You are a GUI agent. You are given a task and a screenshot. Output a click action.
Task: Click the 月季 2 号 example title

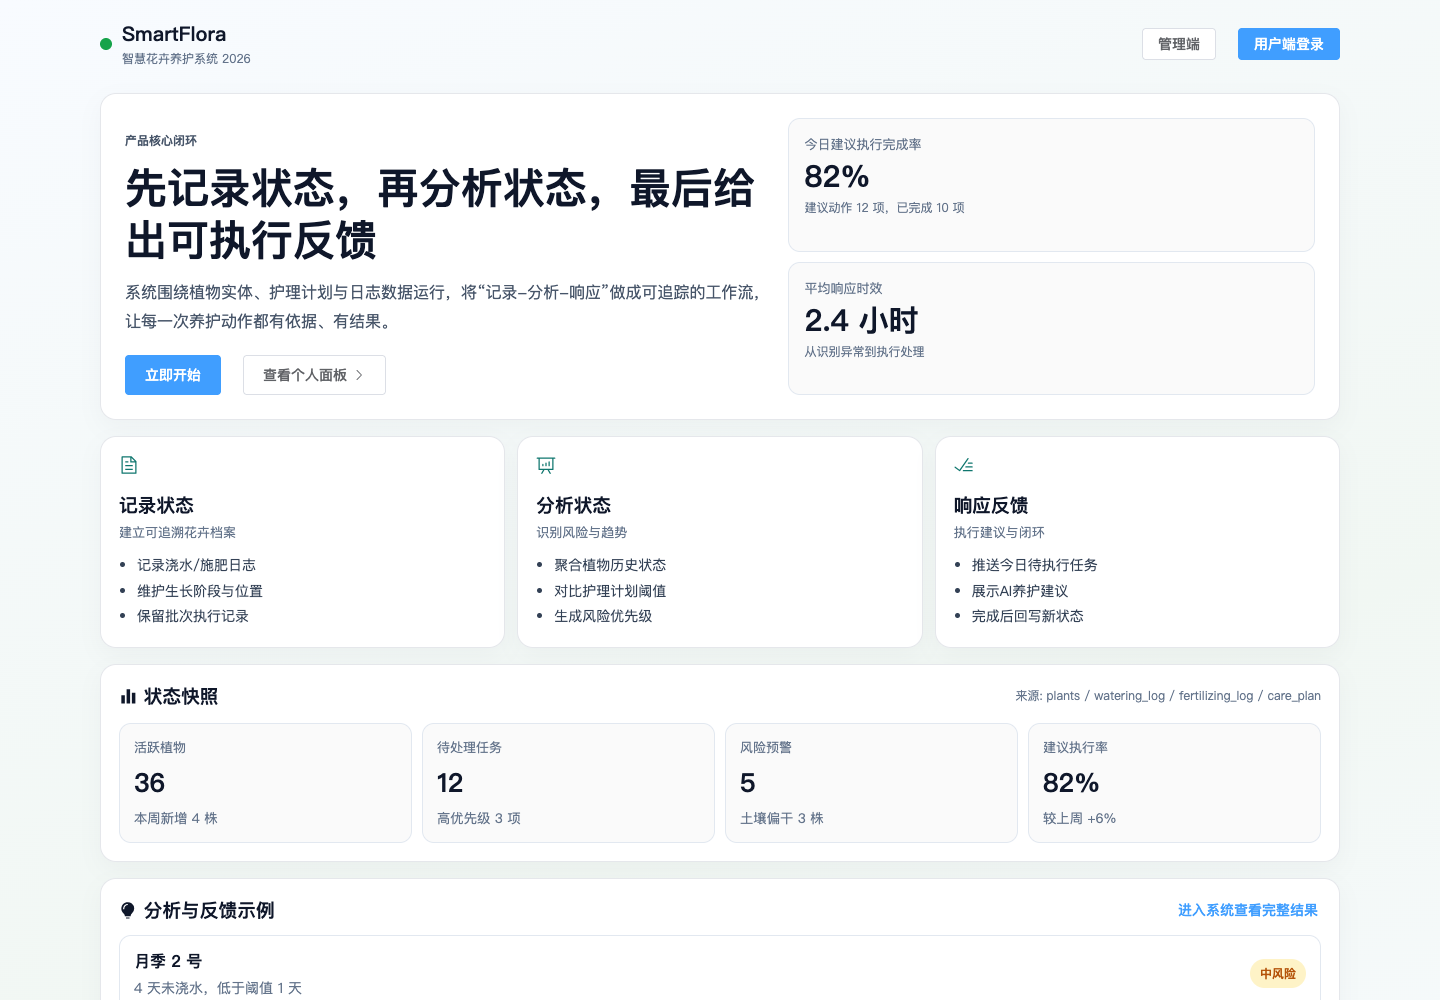[168, 961]
